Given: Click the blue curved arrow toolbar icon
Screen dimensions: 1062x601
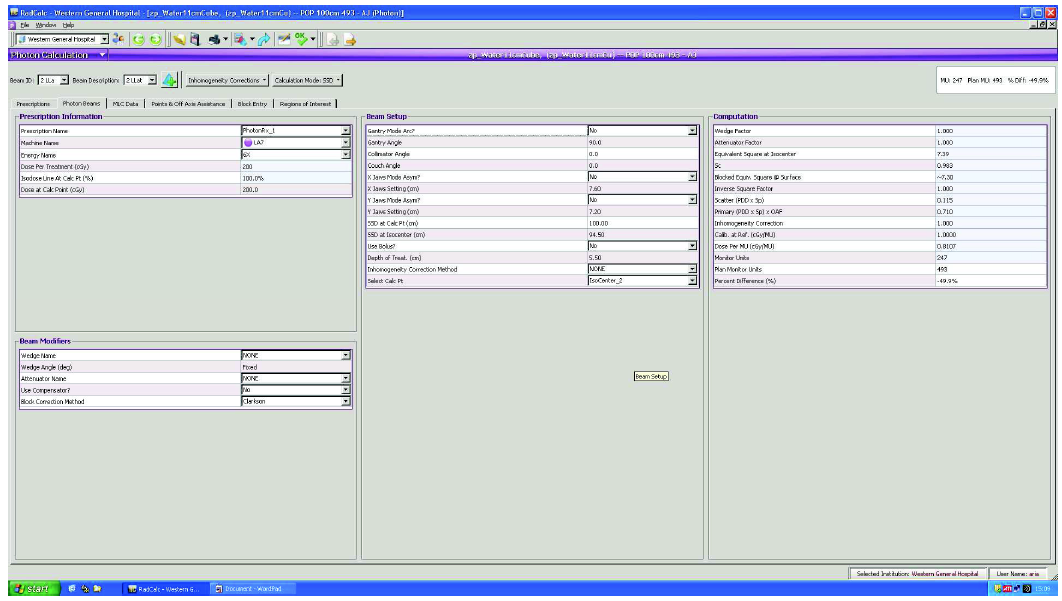Looking at the screenshot, I should tap(264, 39).
